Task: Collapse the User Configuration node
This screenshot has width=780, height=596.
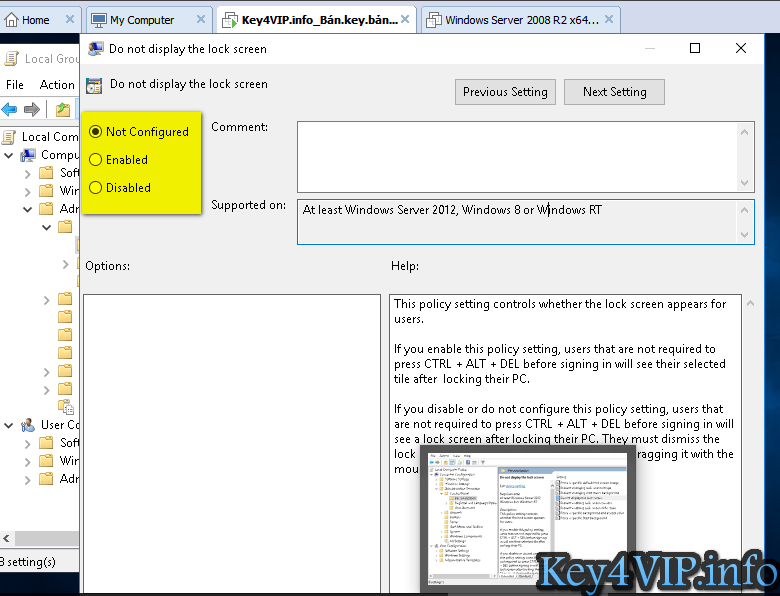Action: 8,426
